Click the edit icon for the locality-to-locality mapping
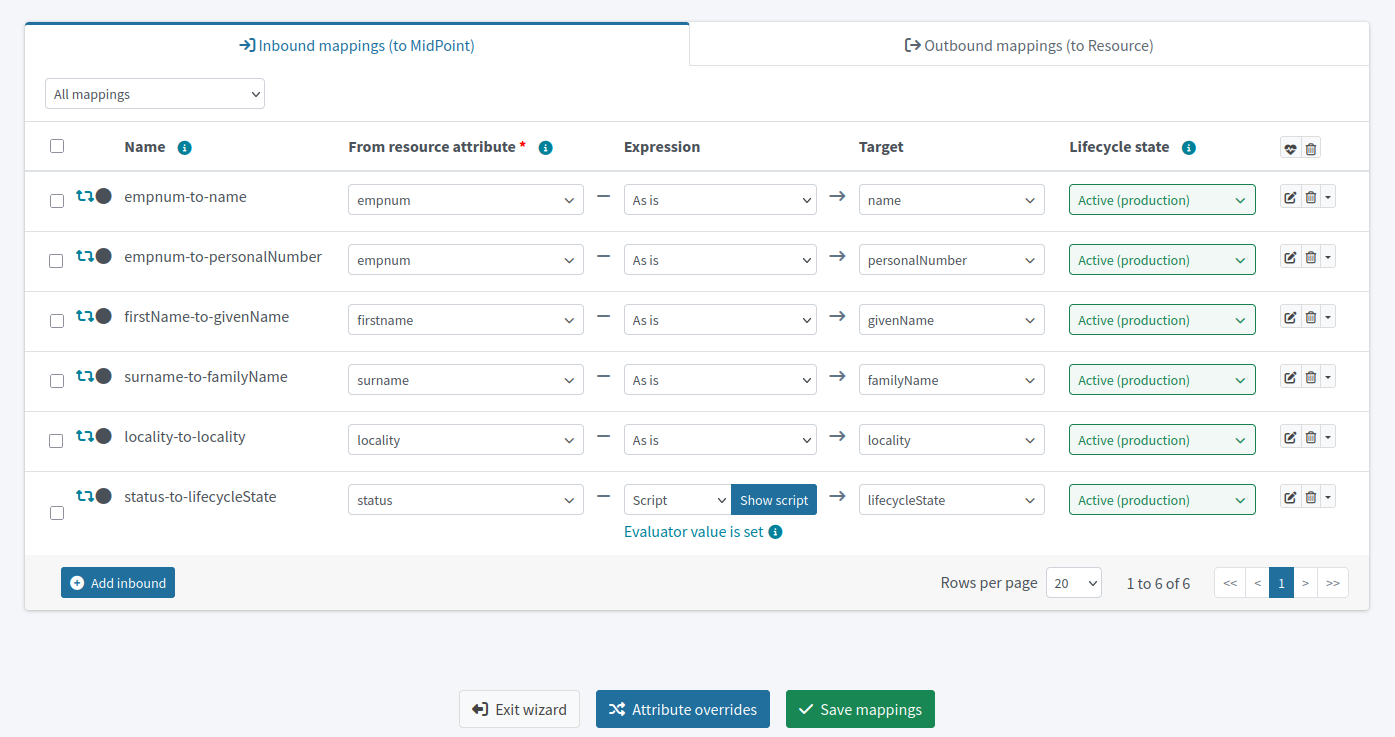This screenshot has width=1395, height=737. (1290, 437)
